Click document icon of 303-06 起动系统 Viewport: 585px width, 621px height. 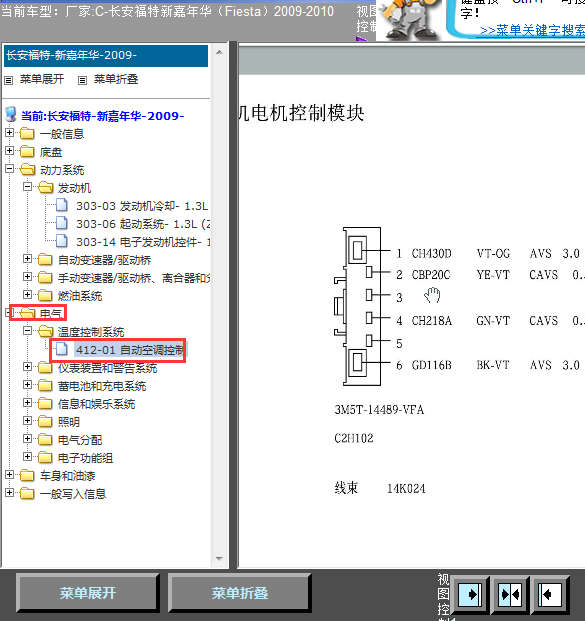pos(61,223)
